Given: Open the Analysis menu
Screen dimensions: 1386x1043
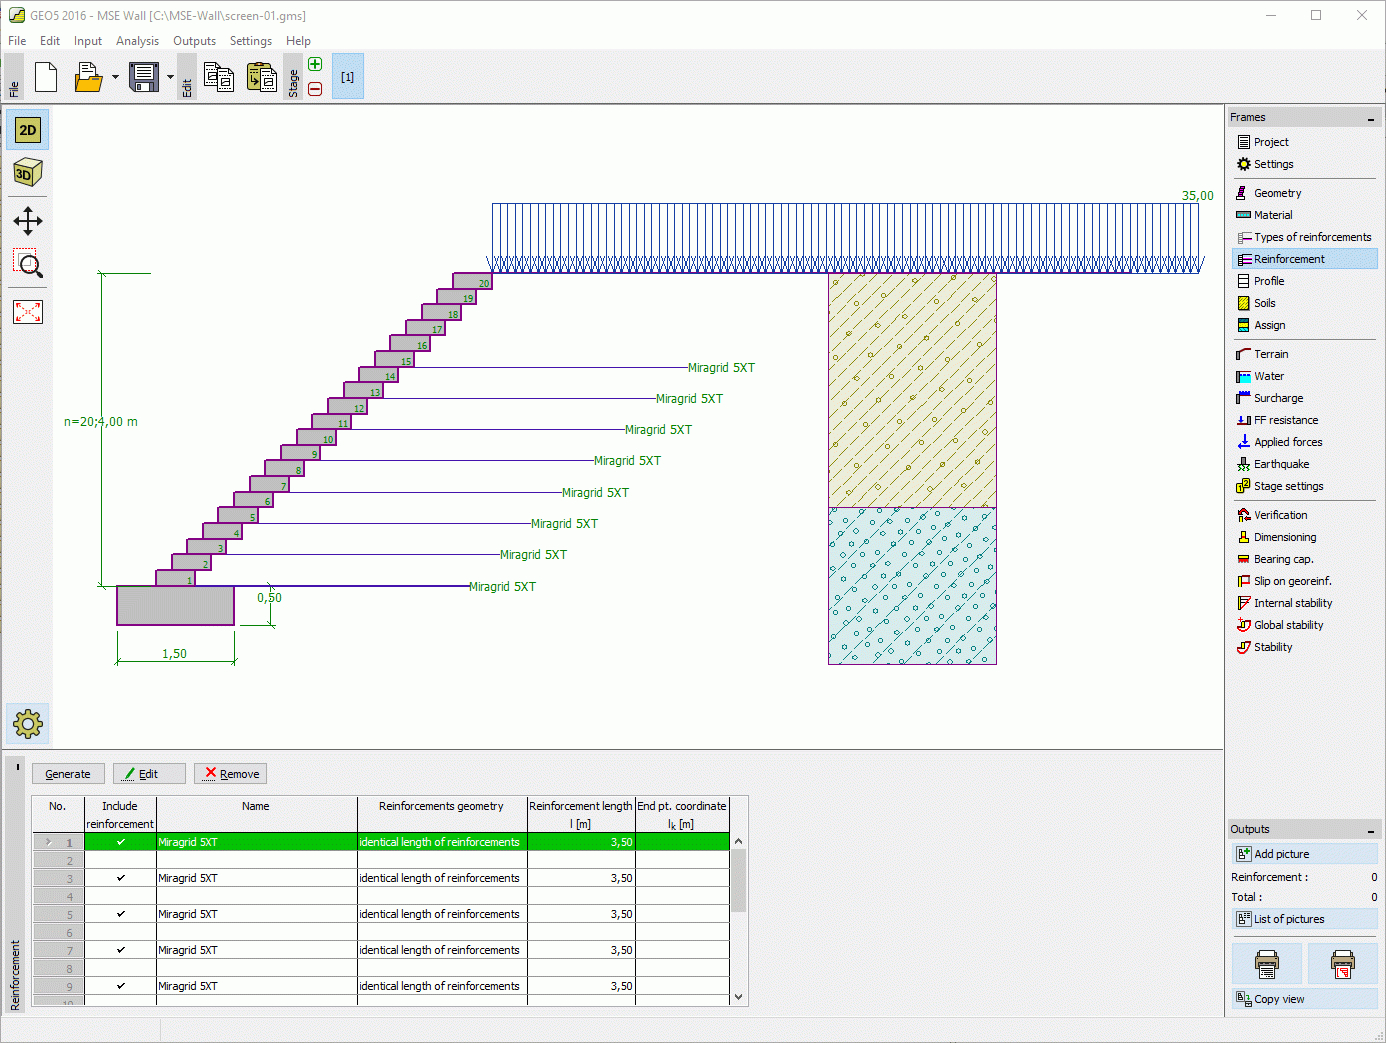Looking at the screenshot, I should [137, 40].
